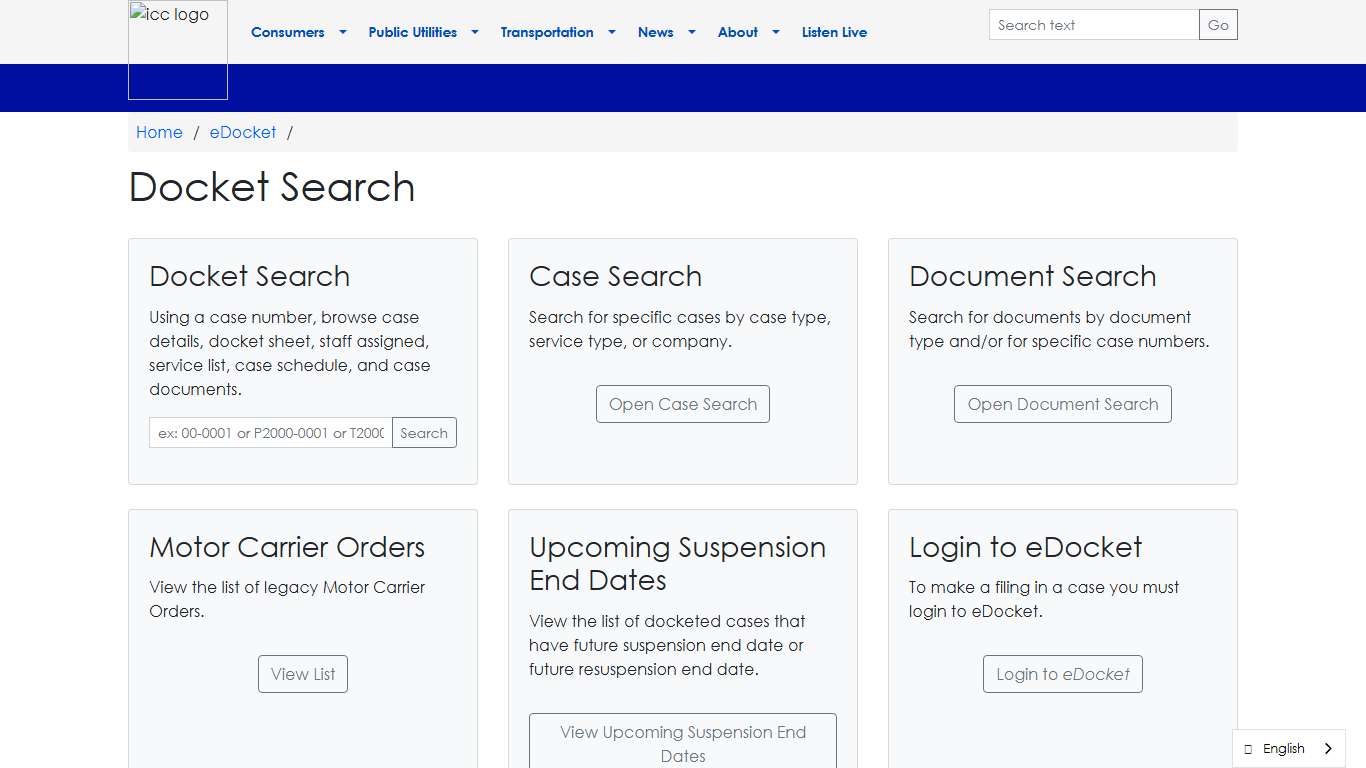Click the Go search button

coord(1218,24)
